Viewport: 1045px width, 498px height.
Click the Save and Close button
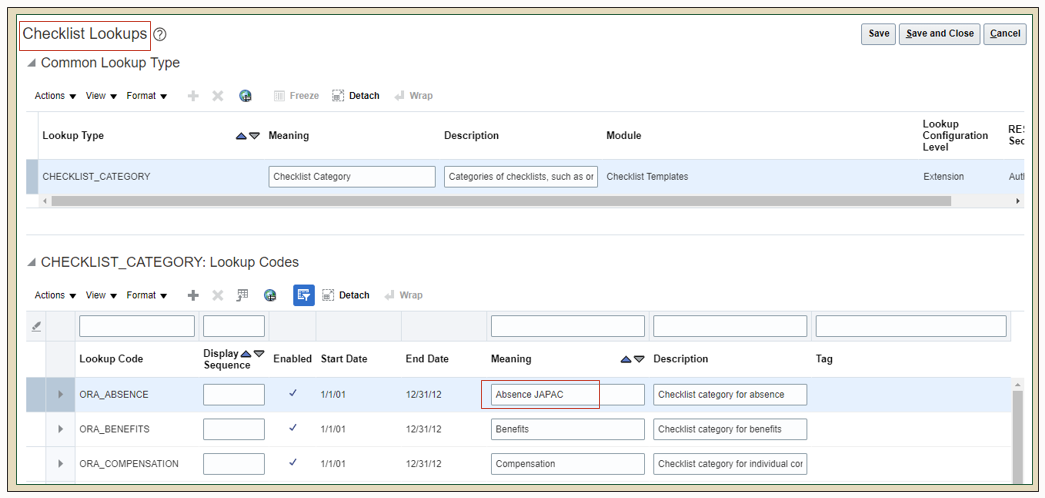tap(939, 34)
